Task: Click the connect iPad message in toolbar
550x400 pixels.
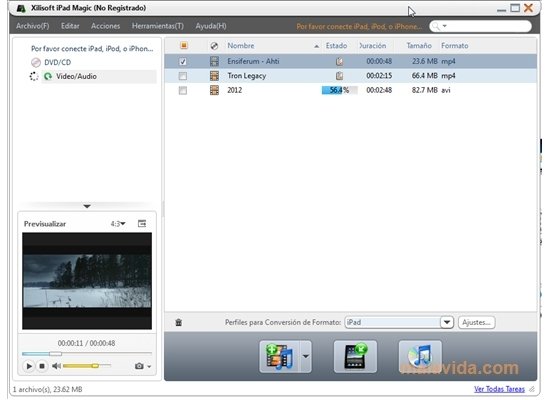Action: pos(359,27)
